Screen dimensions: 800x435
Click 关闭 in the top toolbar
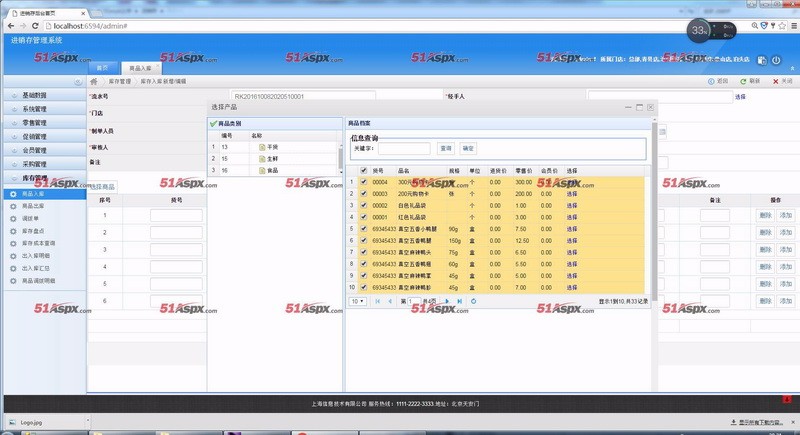click(782, 81)
